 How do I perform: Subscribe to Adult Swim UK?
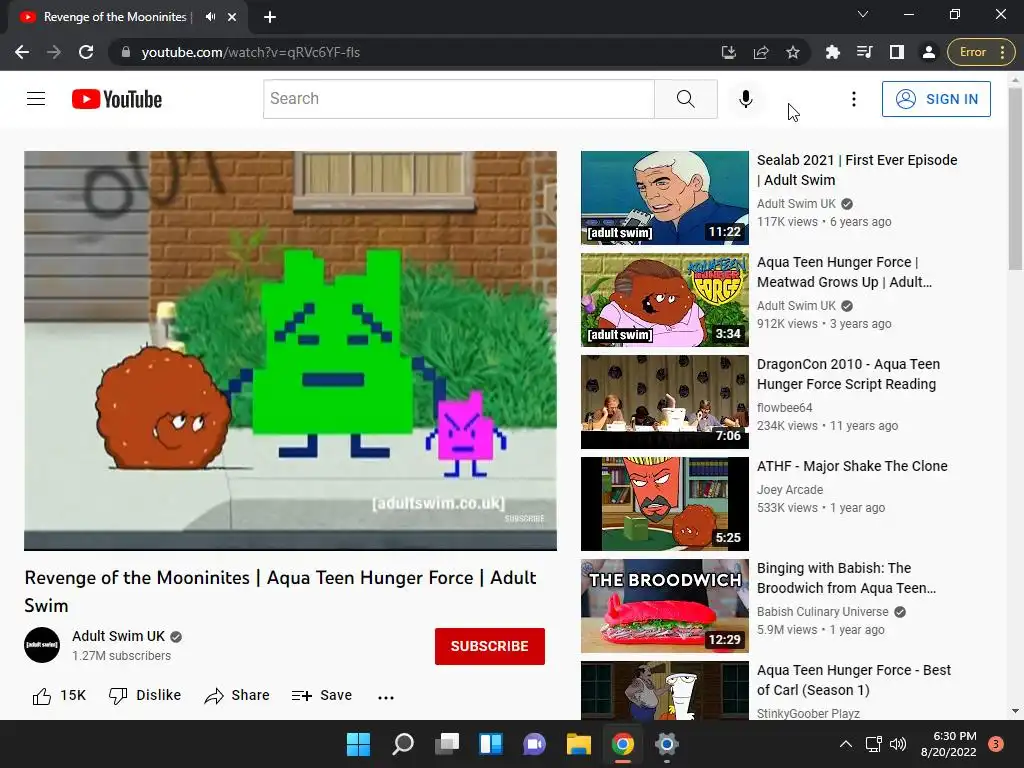490,646
